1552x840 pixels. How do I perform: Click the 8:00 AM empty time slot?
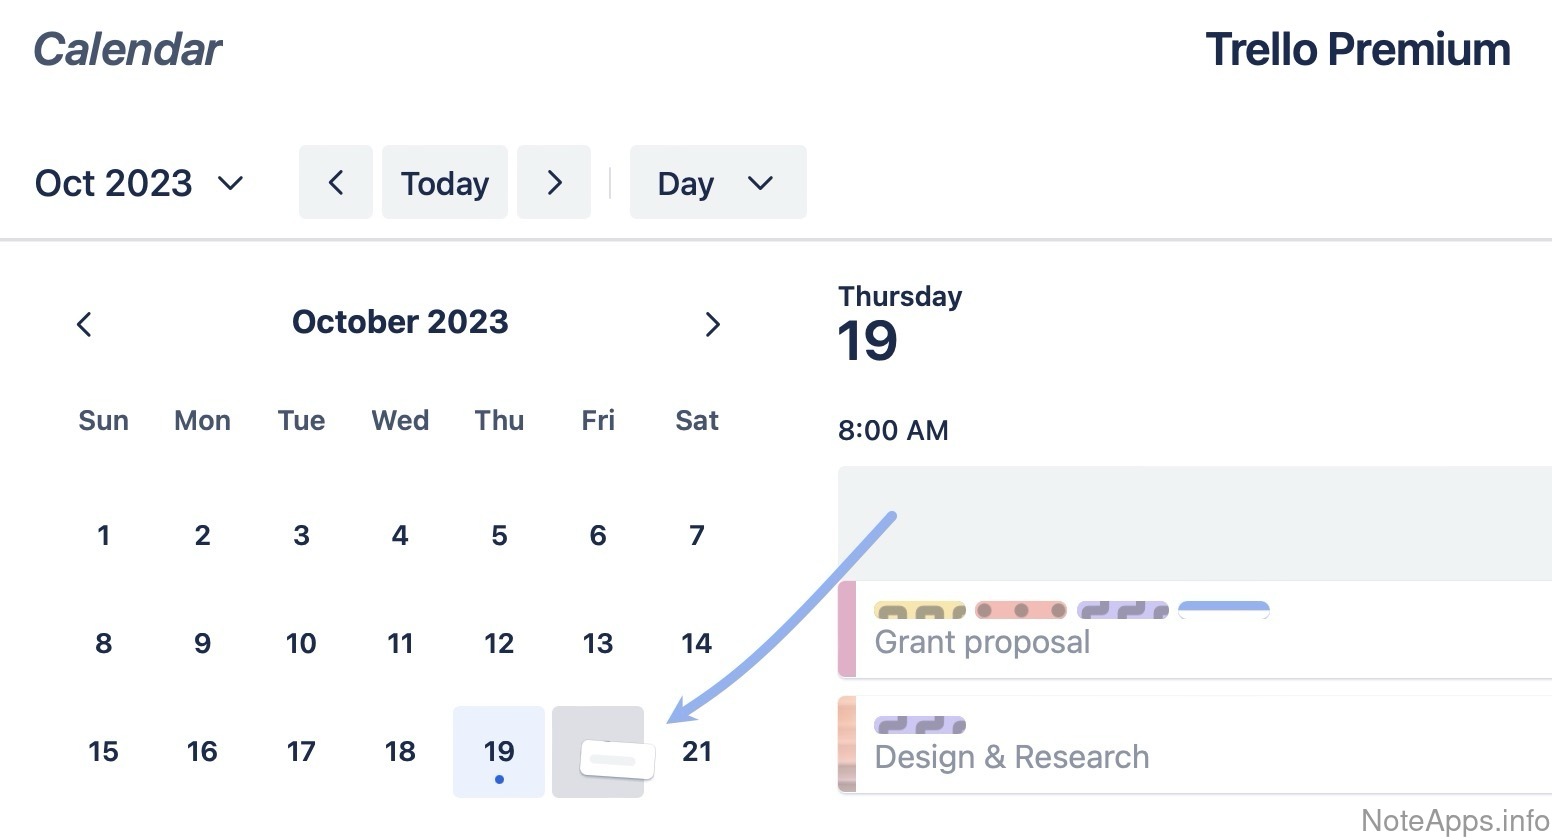pyautogui.click(x=1190, y=522)
